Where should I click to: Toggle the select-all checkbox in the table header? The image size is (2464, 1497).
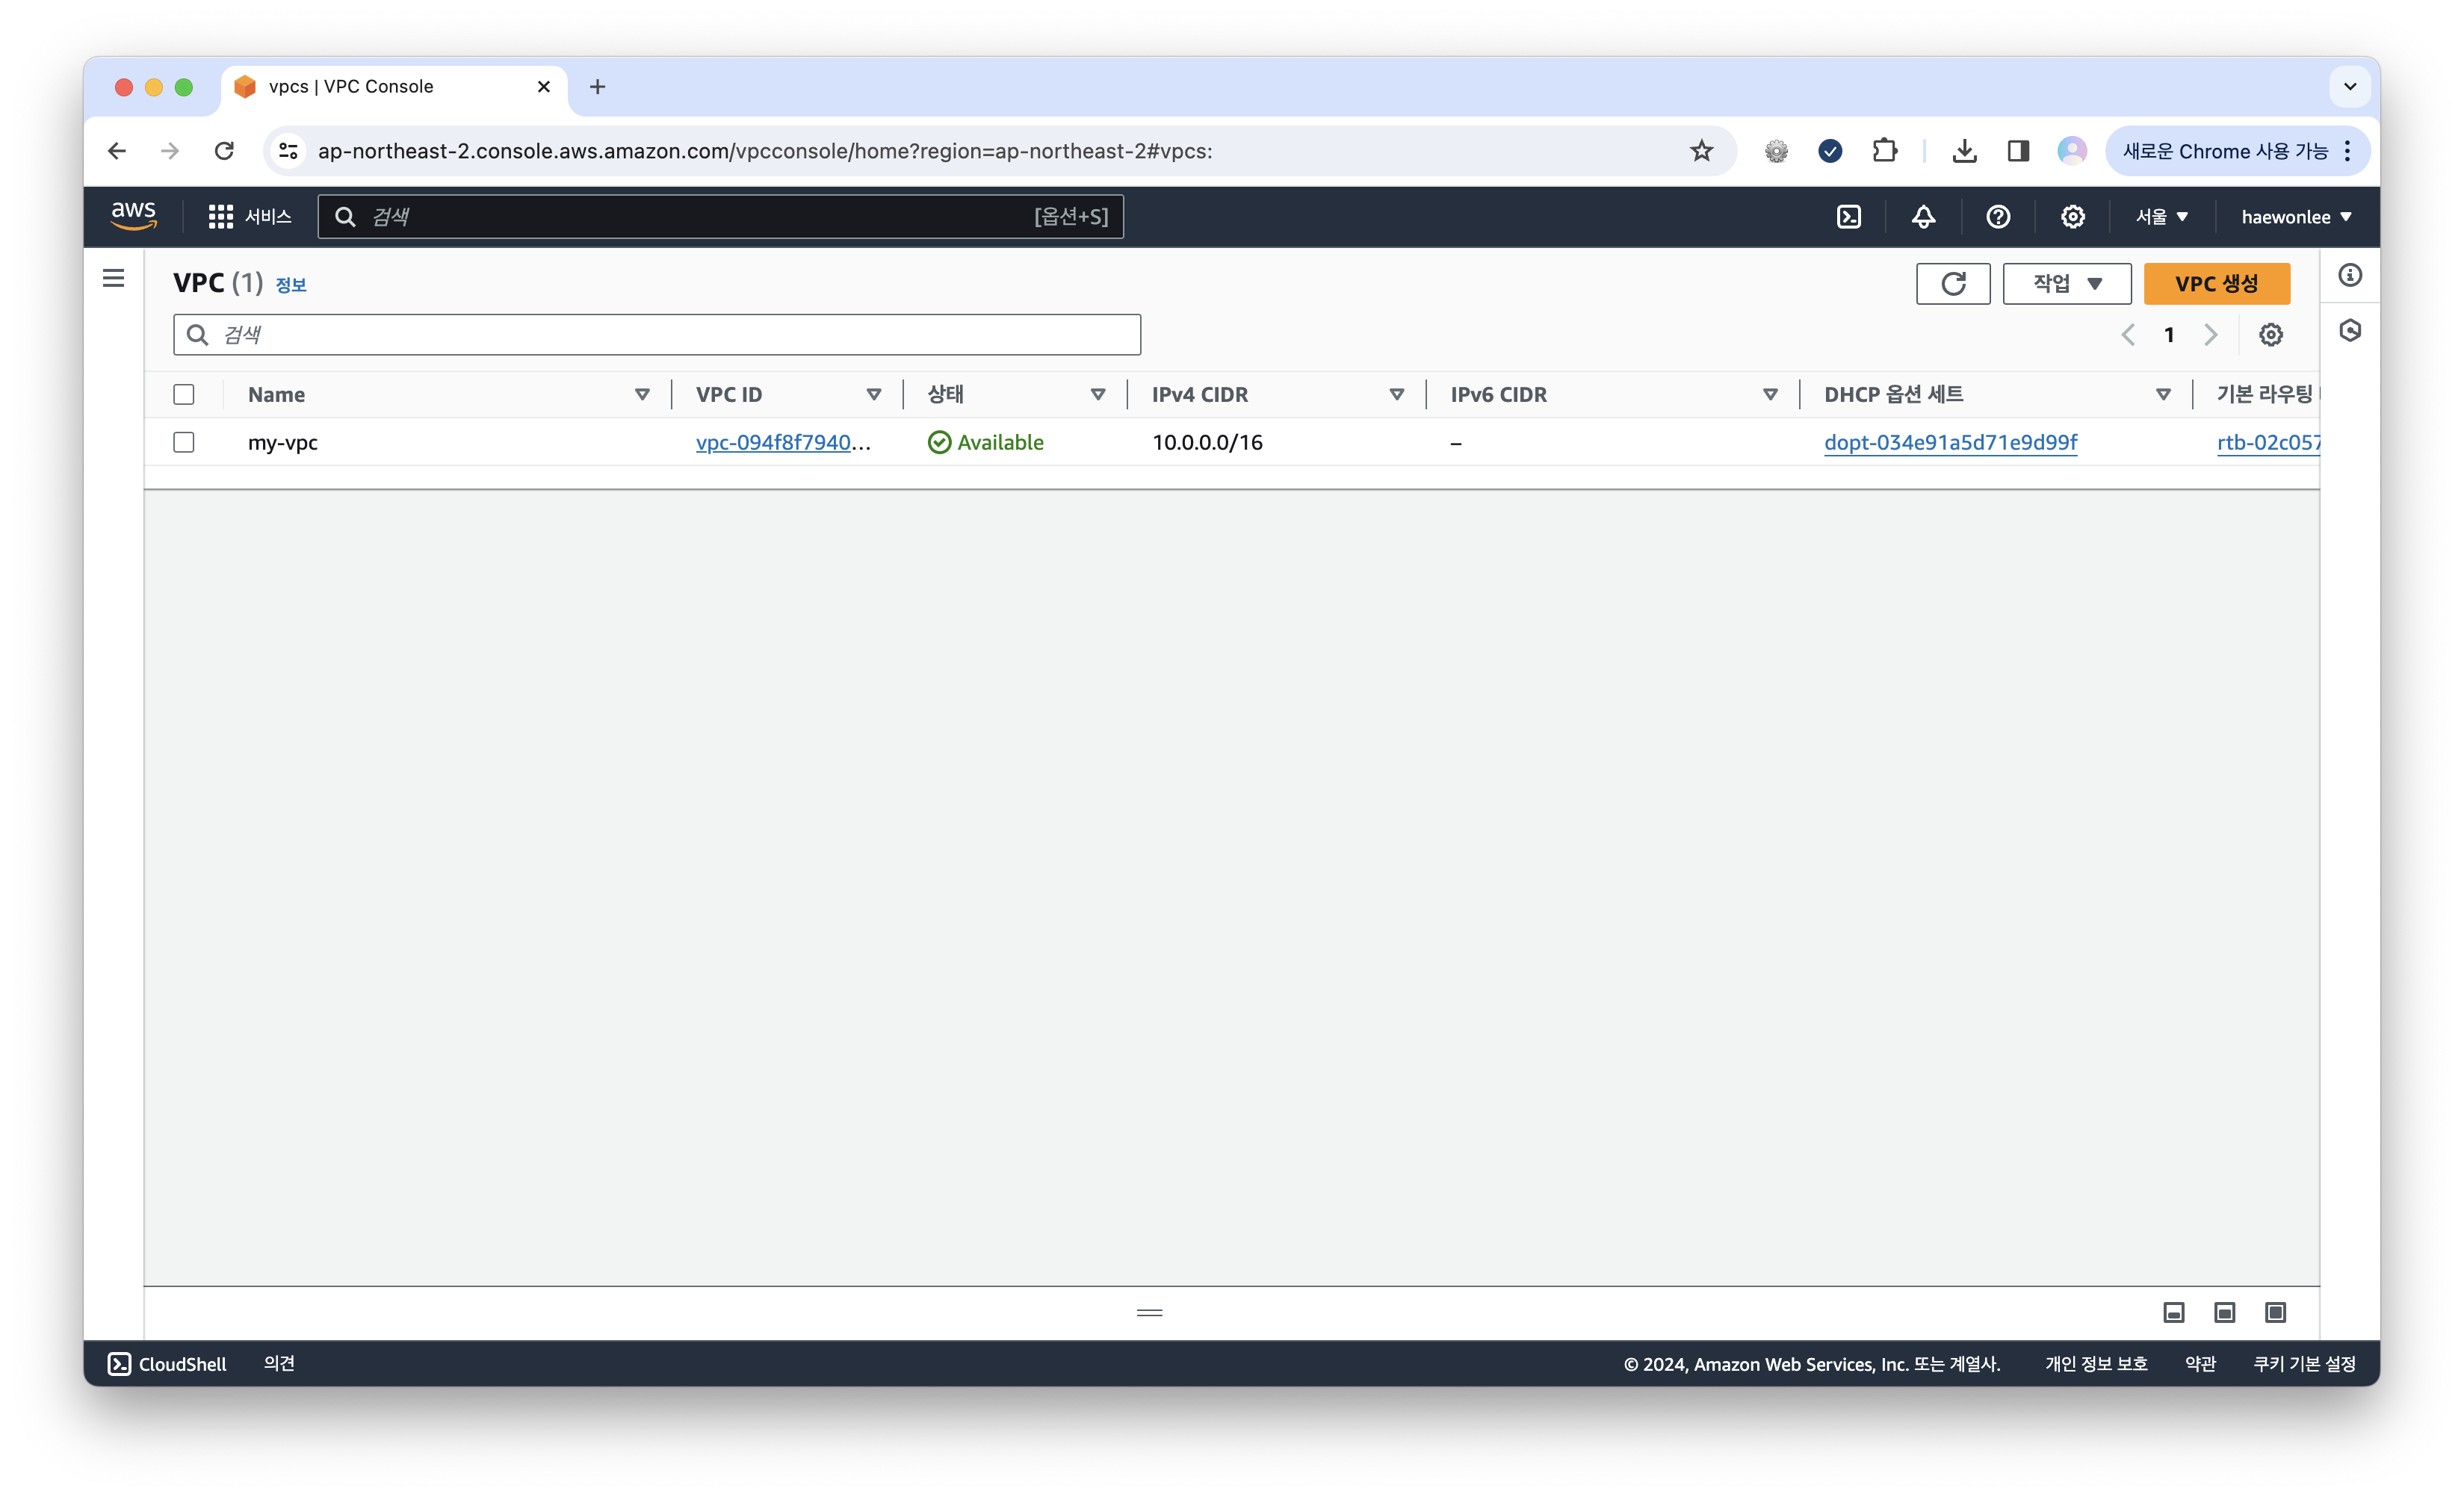point(184,394)
